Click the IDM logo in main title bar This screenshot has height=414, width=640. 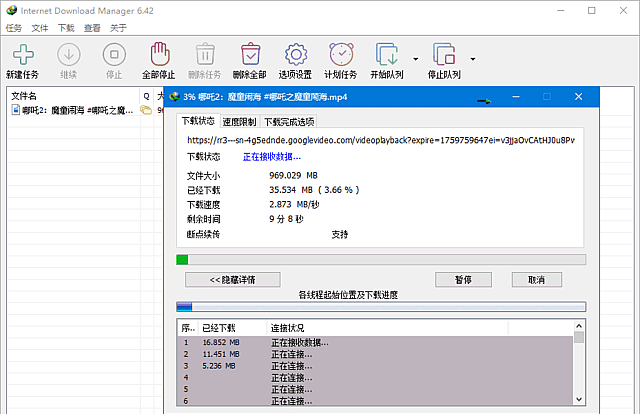[11, 10]
